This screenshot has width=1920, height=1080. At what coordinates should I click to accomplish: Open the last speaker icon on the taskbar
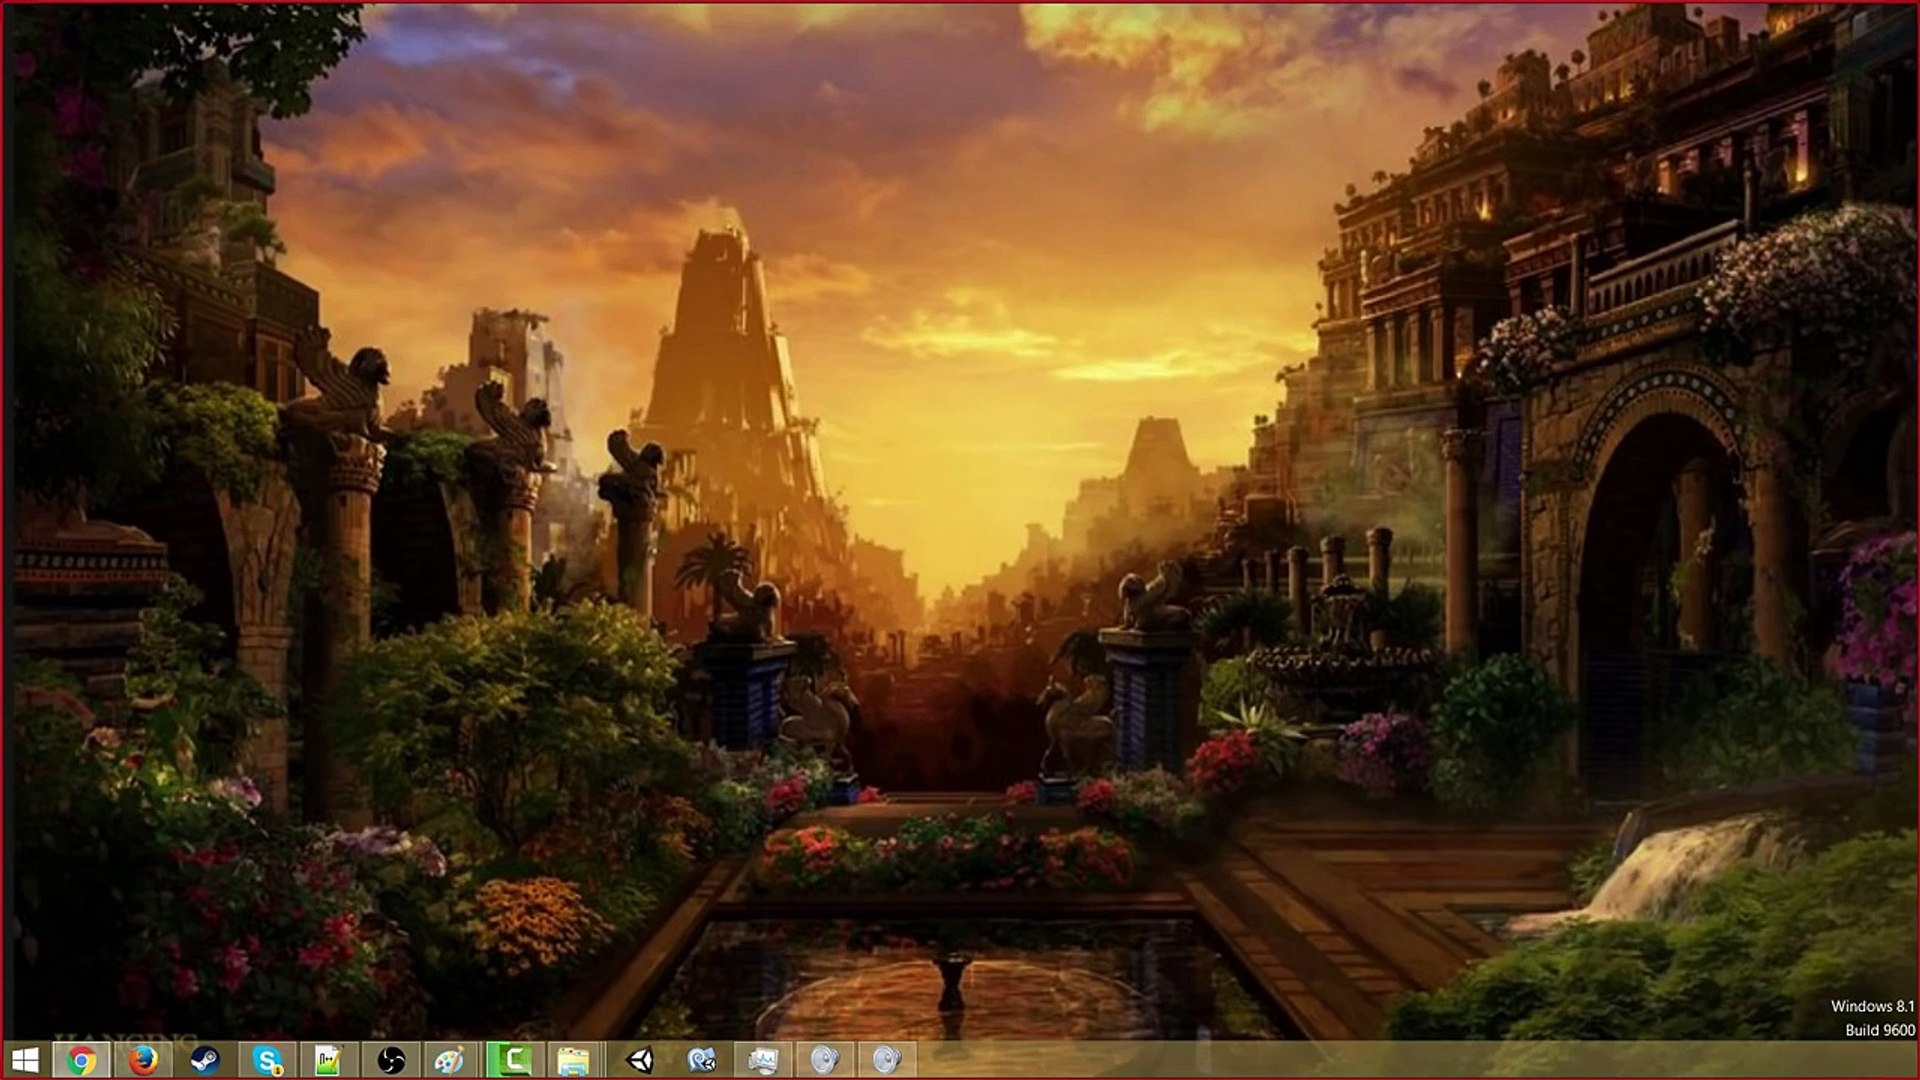pyautogui.click(x=887, y=1060)
